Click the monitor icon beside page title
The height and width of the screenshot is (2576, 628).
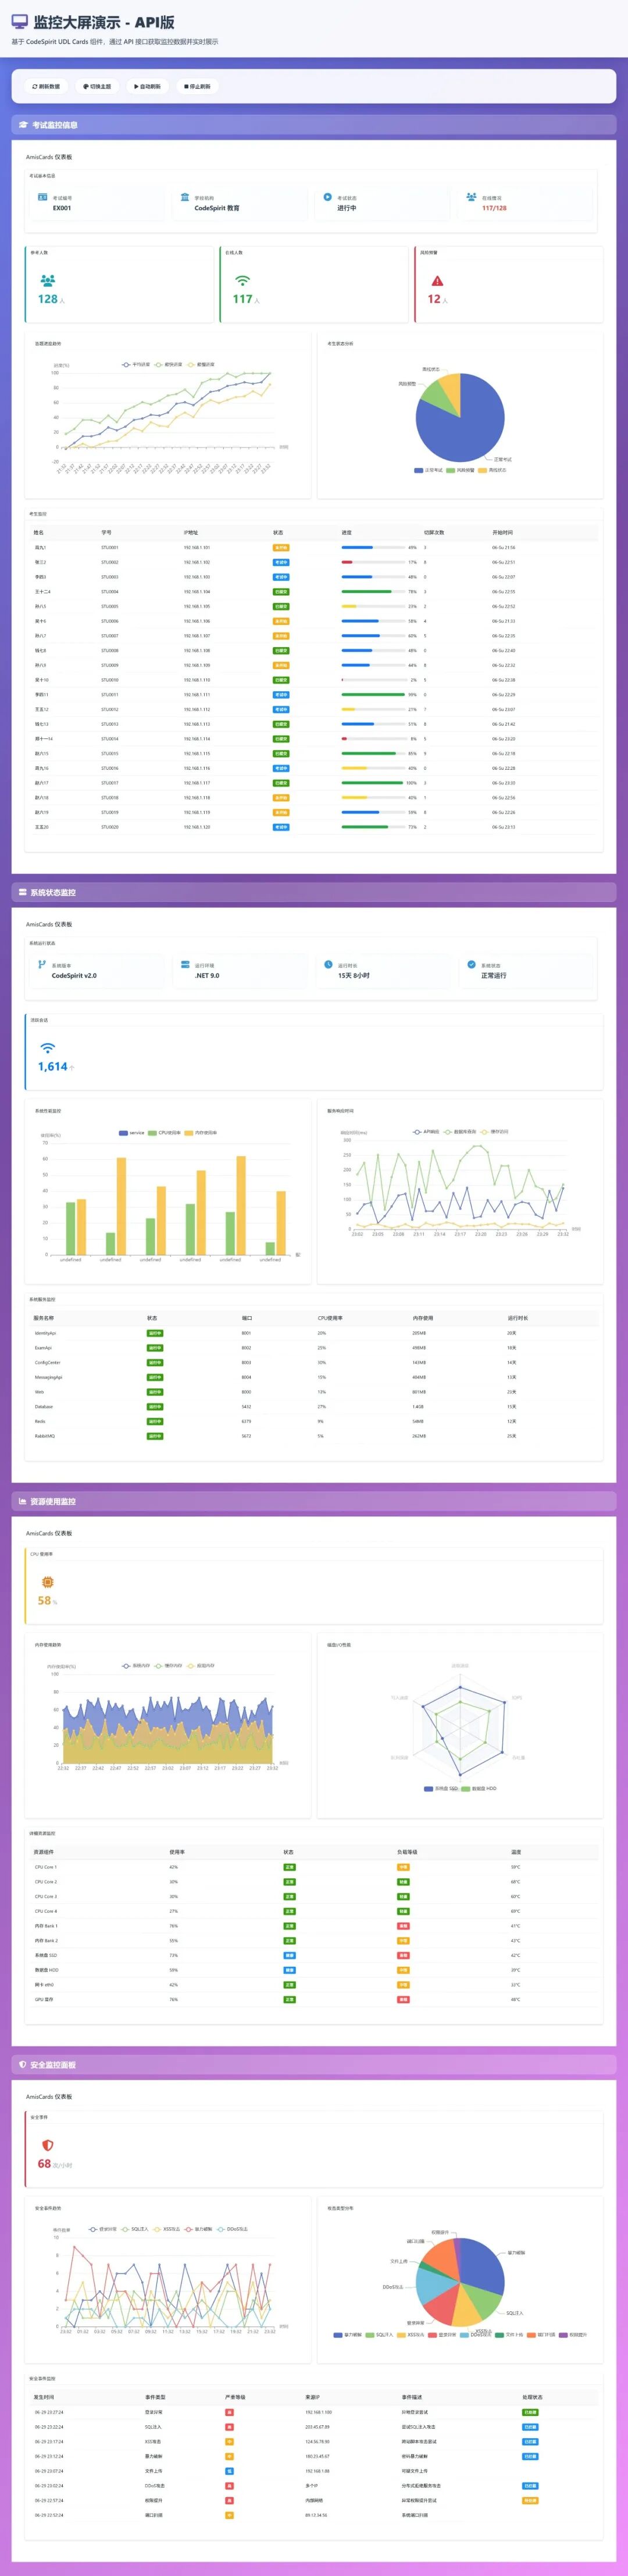pyautogui.click(x=20, y=21)
